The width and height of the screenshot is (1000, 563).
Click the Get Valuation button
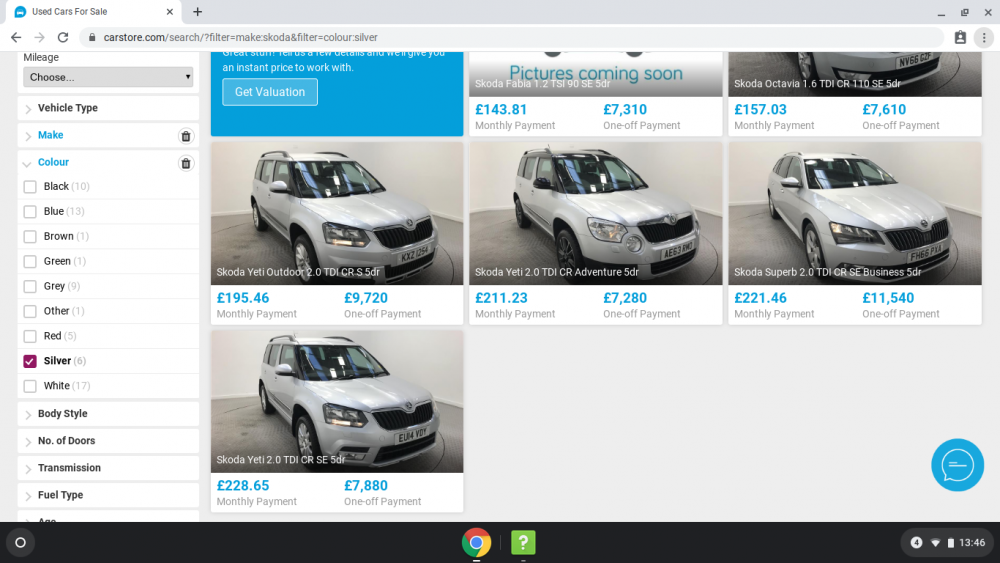coord(270,92)
